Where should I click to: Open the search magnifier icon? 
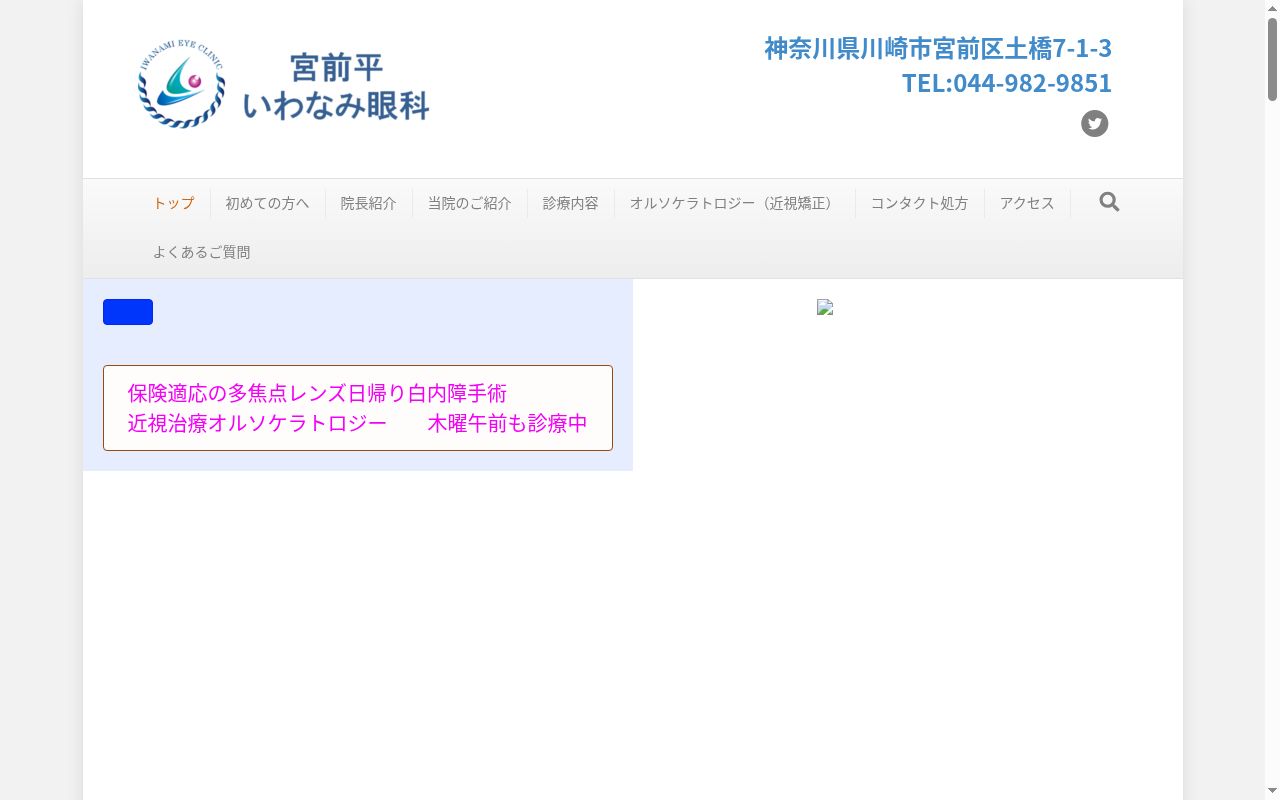1109,202
